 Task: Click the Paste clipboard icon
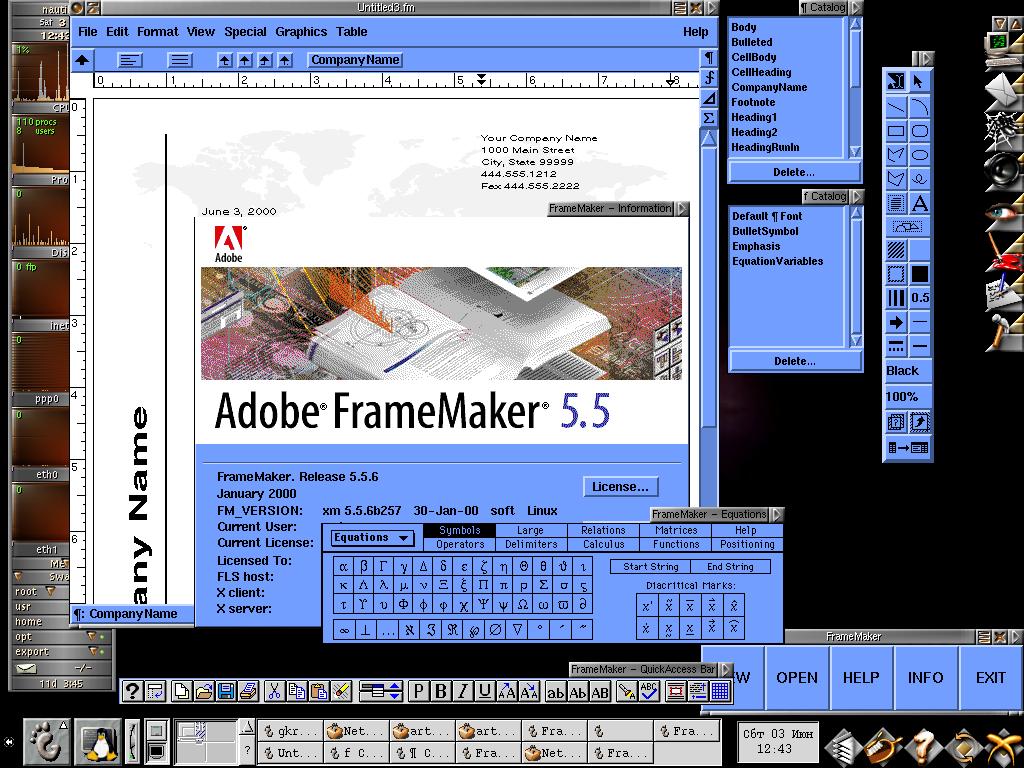pos(319,691)
